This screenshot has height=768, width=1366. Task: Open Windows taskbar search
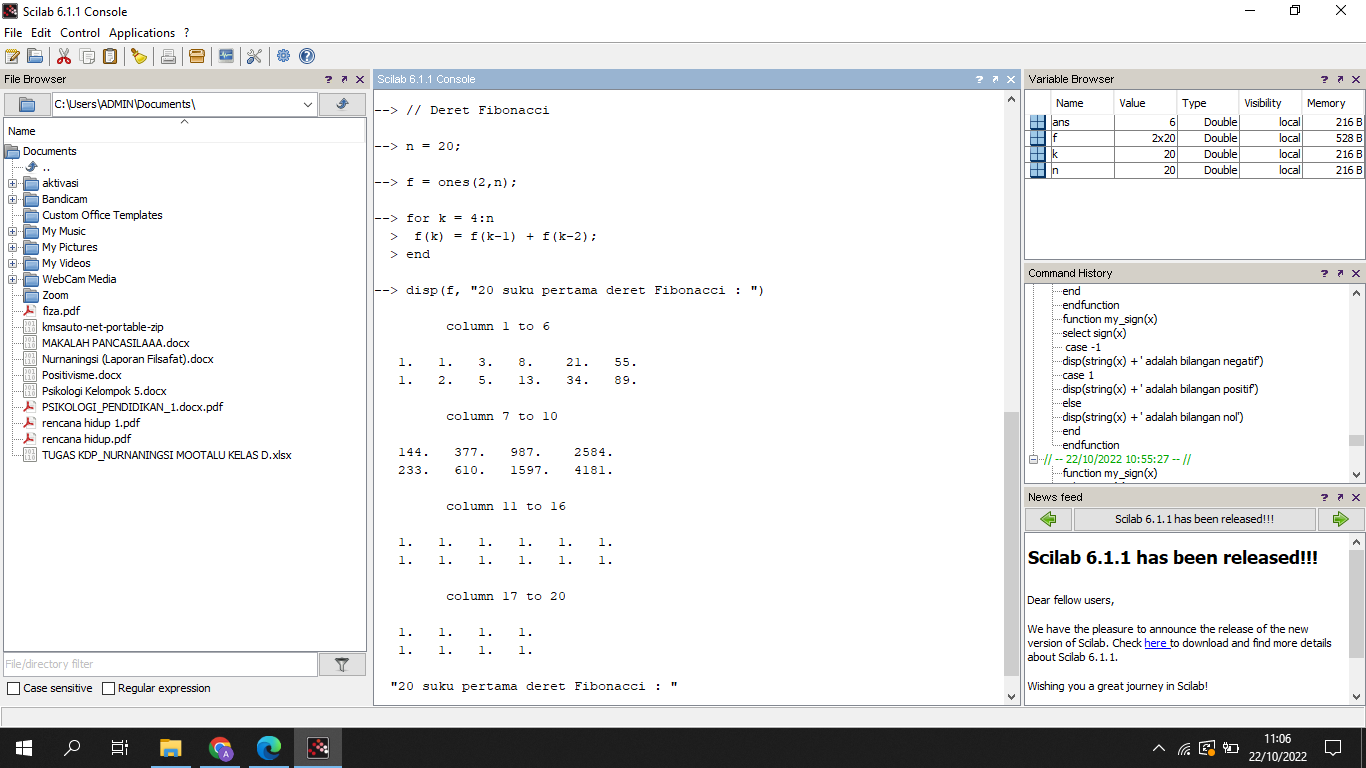click(x=72, y=747)
